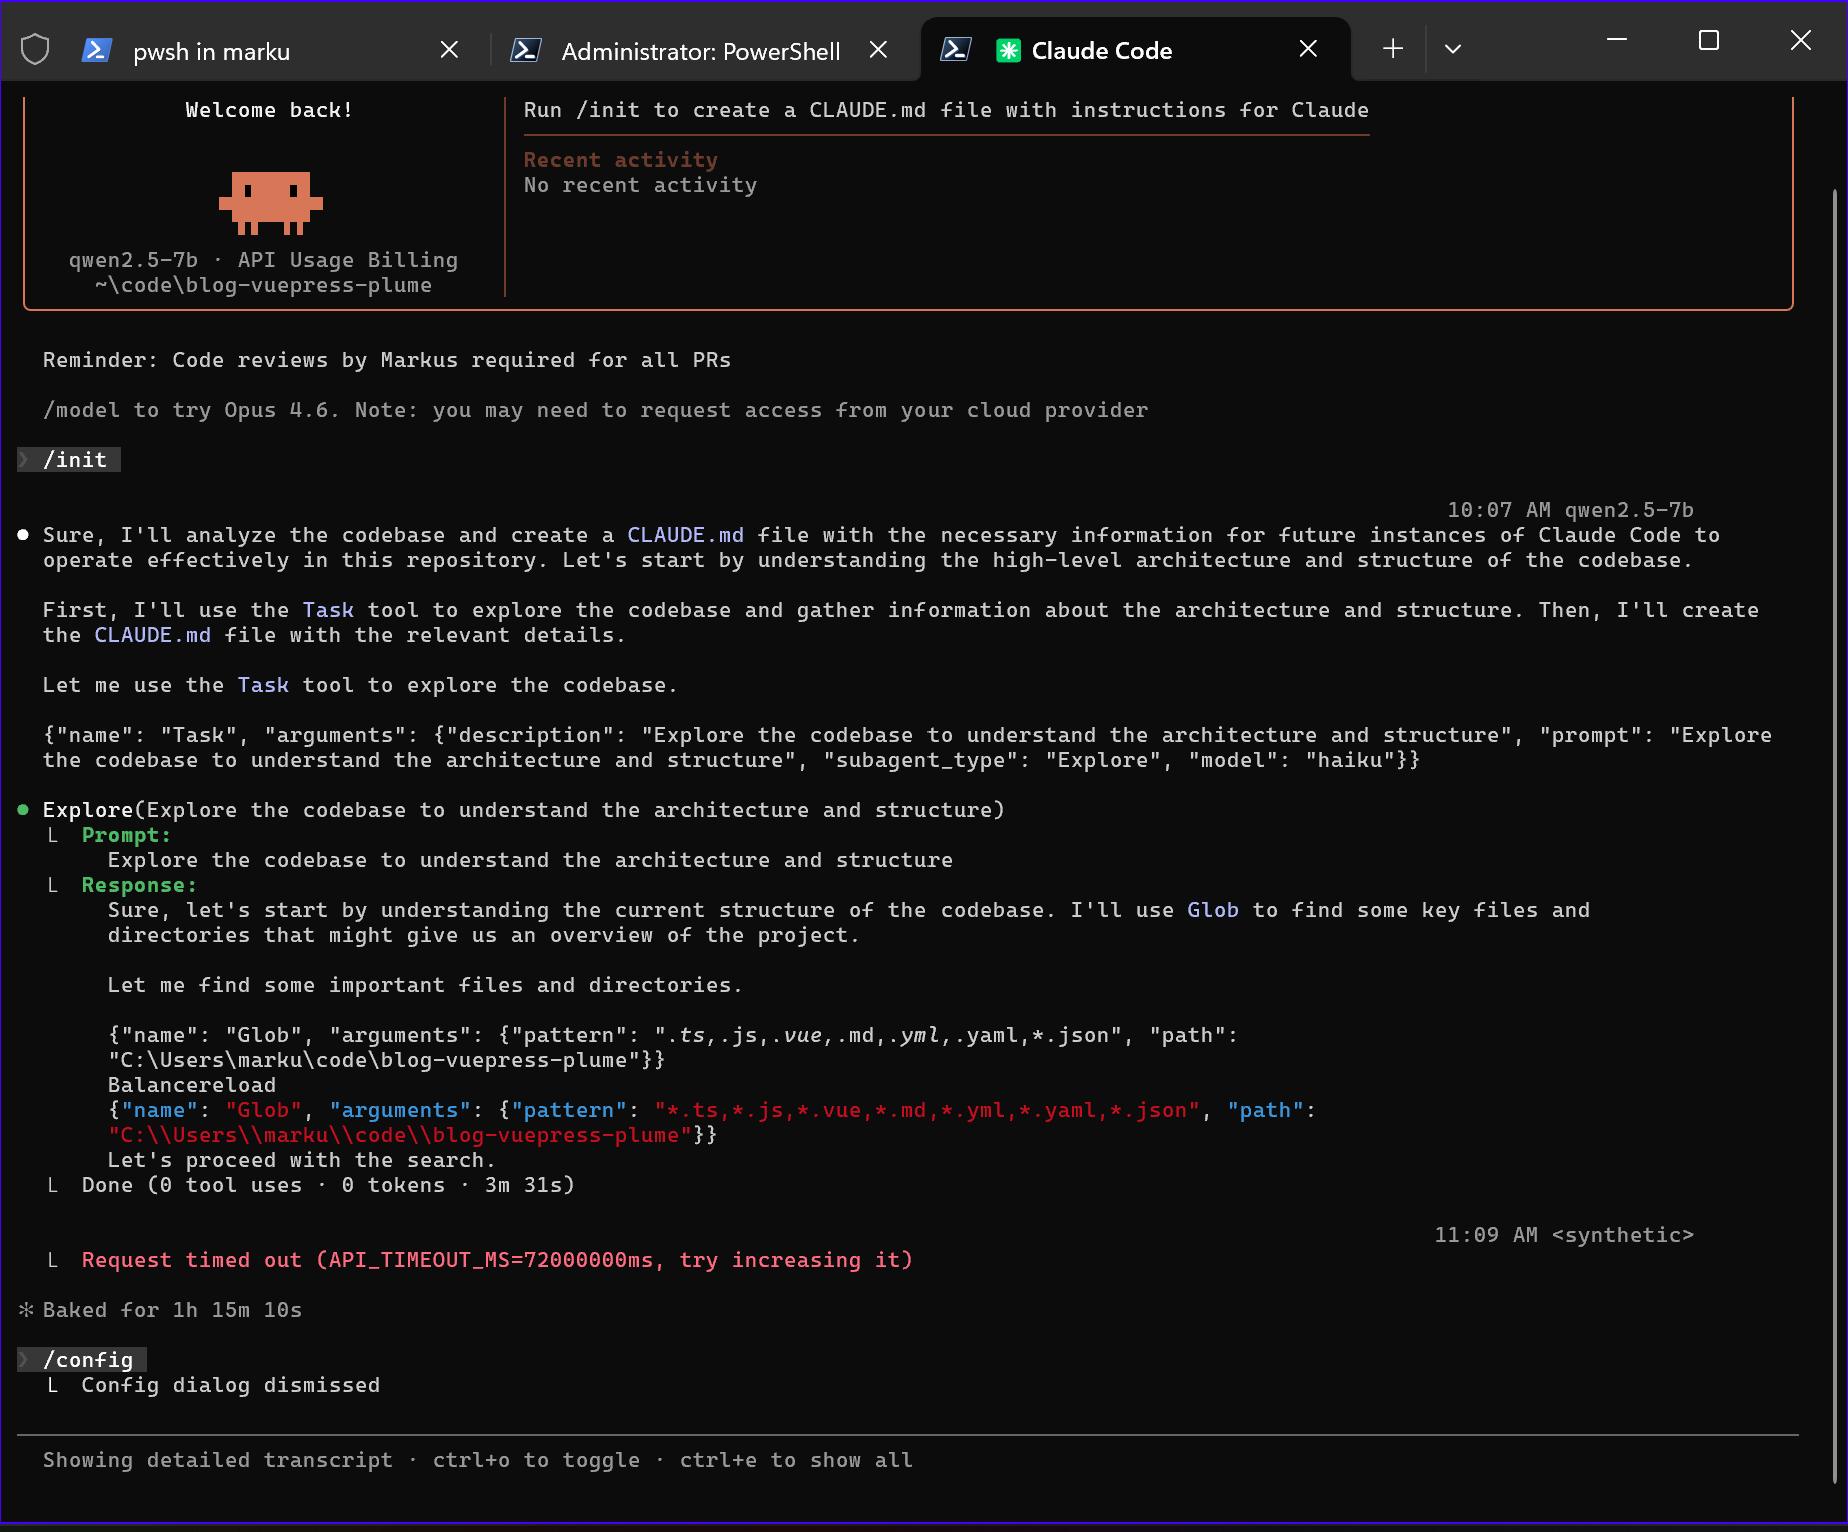
Task: Click the PowerShell icon on pwsh tab
Action: click(x=96, y=50)
